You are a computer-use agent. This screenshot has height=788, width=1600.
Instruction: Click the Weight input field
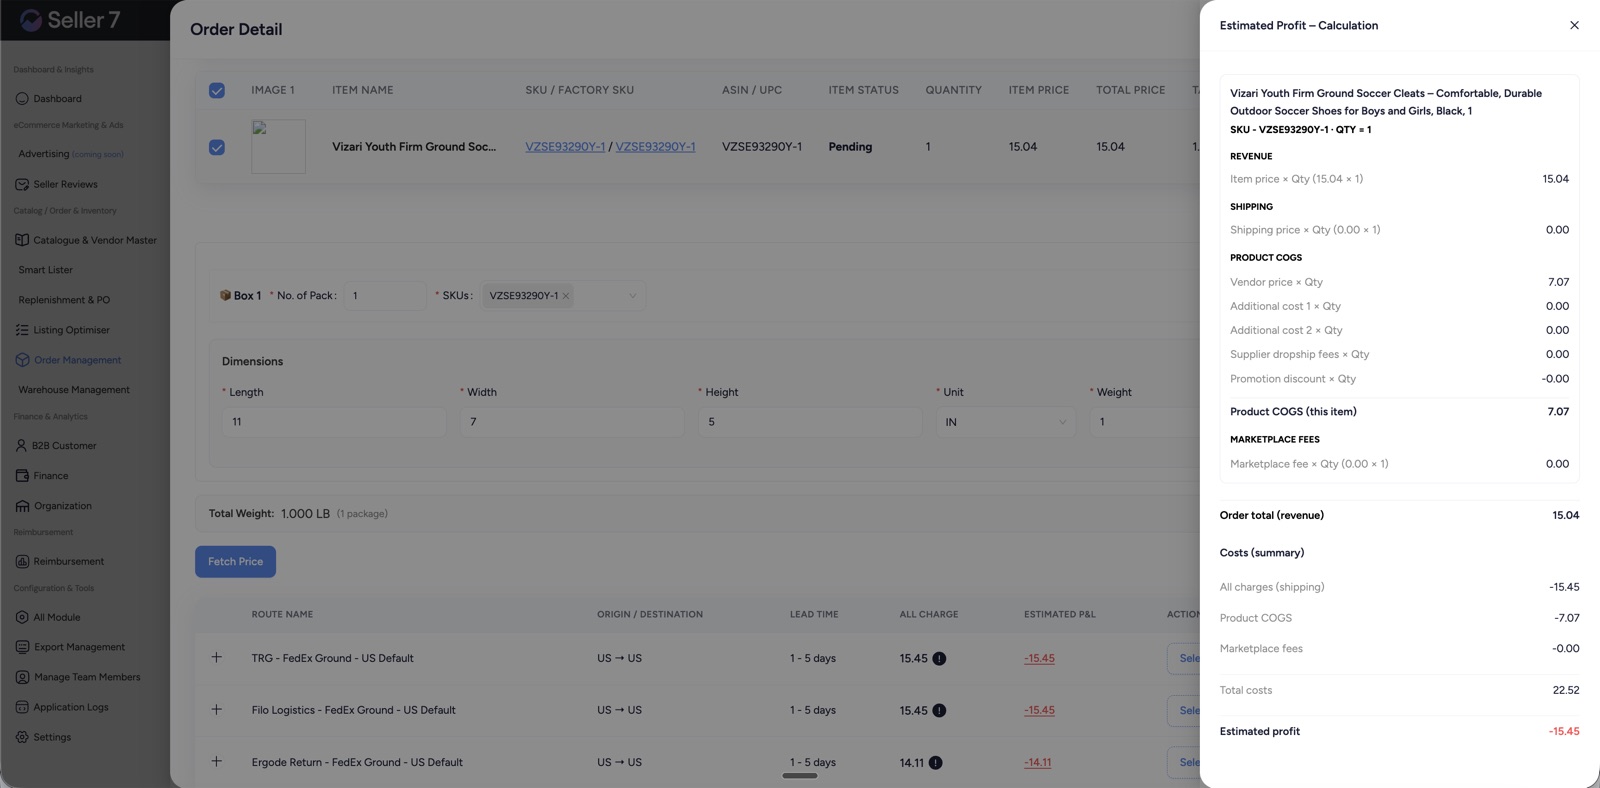coord(1145,422)
